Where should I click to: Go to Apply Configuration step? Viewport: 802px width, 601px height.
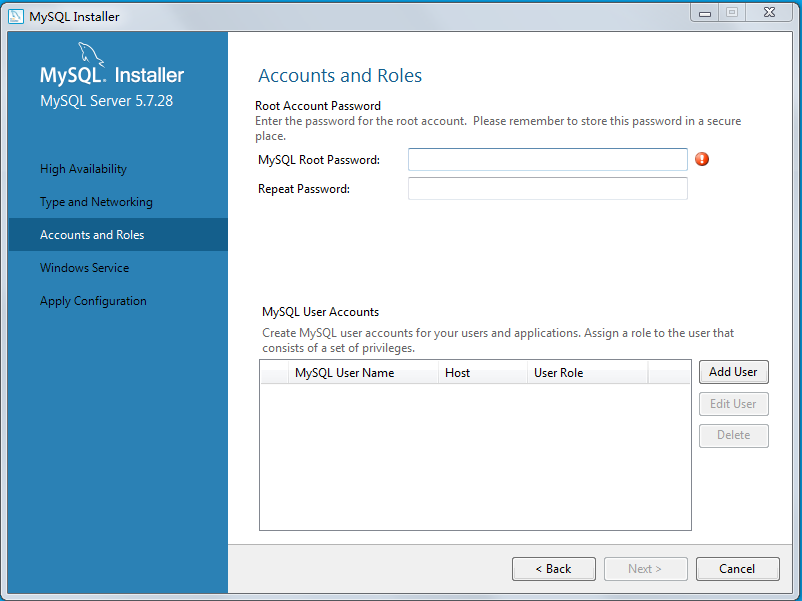click(93, 301)
